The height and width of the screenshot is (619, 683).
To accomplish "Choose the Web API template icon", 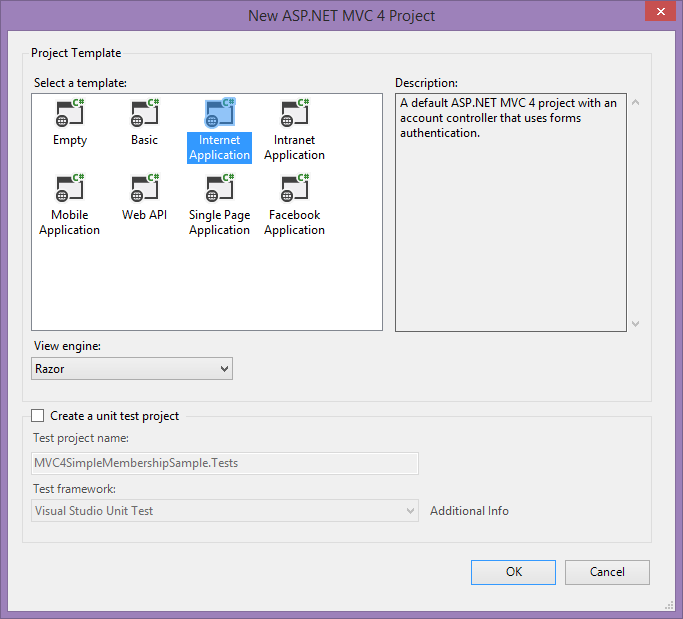I will (x=144, y=189).
